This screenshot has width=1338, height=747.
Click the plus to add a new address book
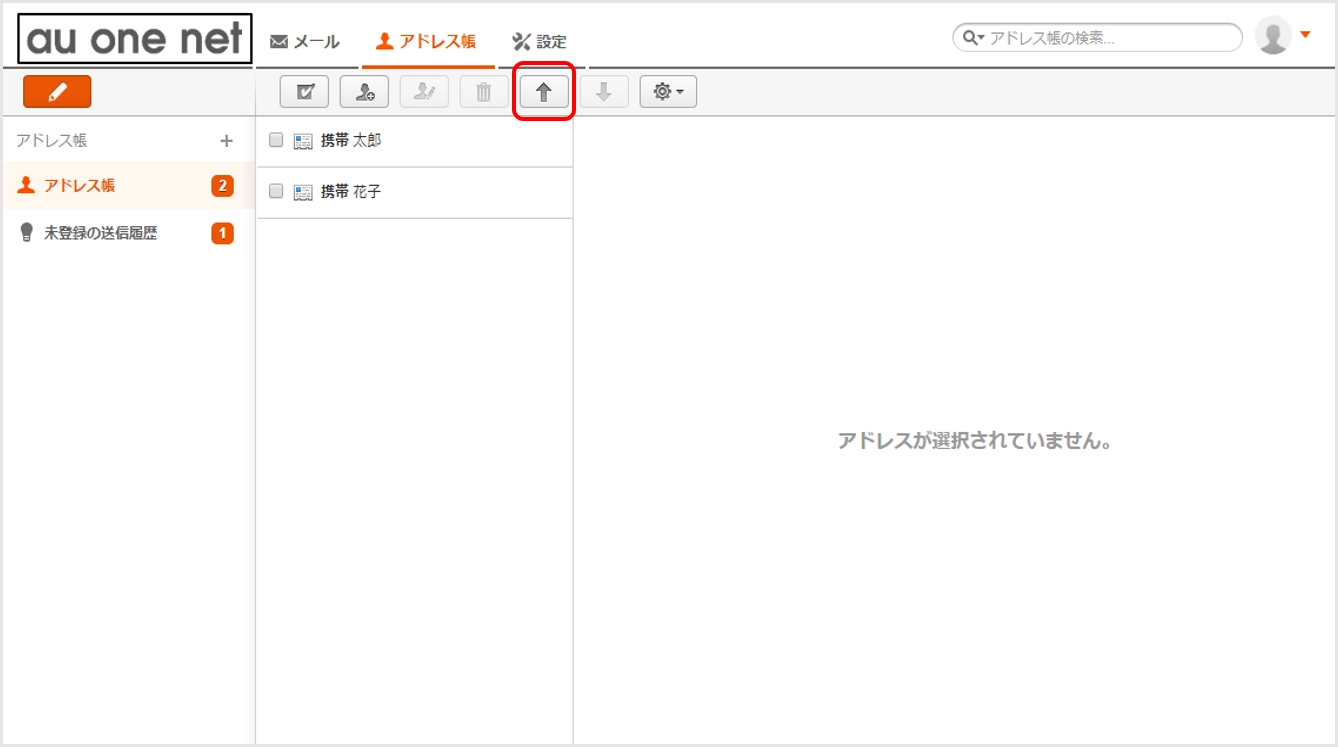(227, 140)
